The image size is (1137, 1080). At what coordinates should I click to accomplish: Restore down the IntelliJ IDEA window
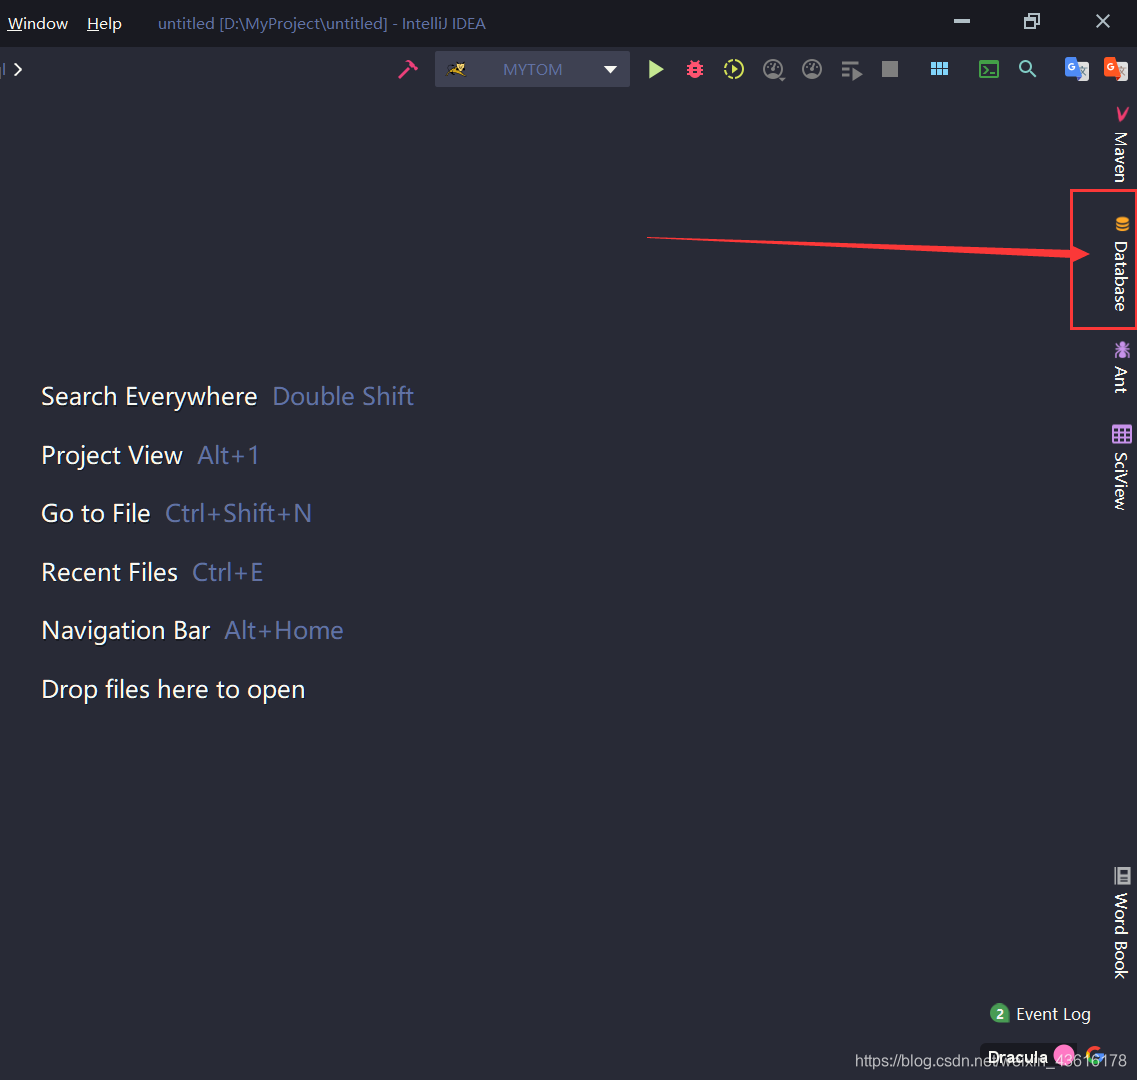point(1032,21)
